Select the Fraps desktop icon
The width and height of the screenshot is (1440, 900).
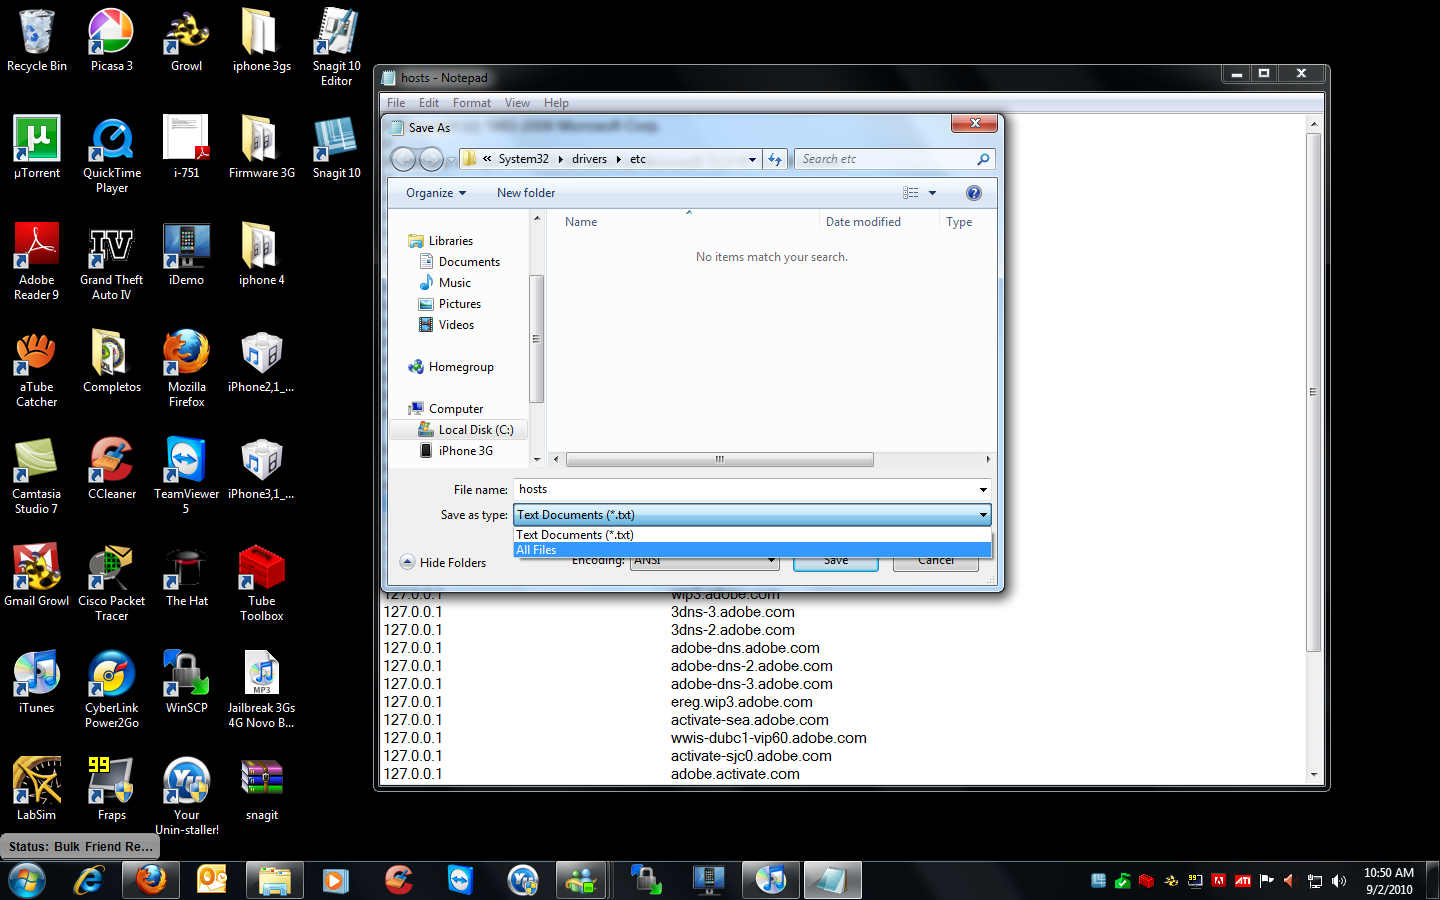point(112,789)
